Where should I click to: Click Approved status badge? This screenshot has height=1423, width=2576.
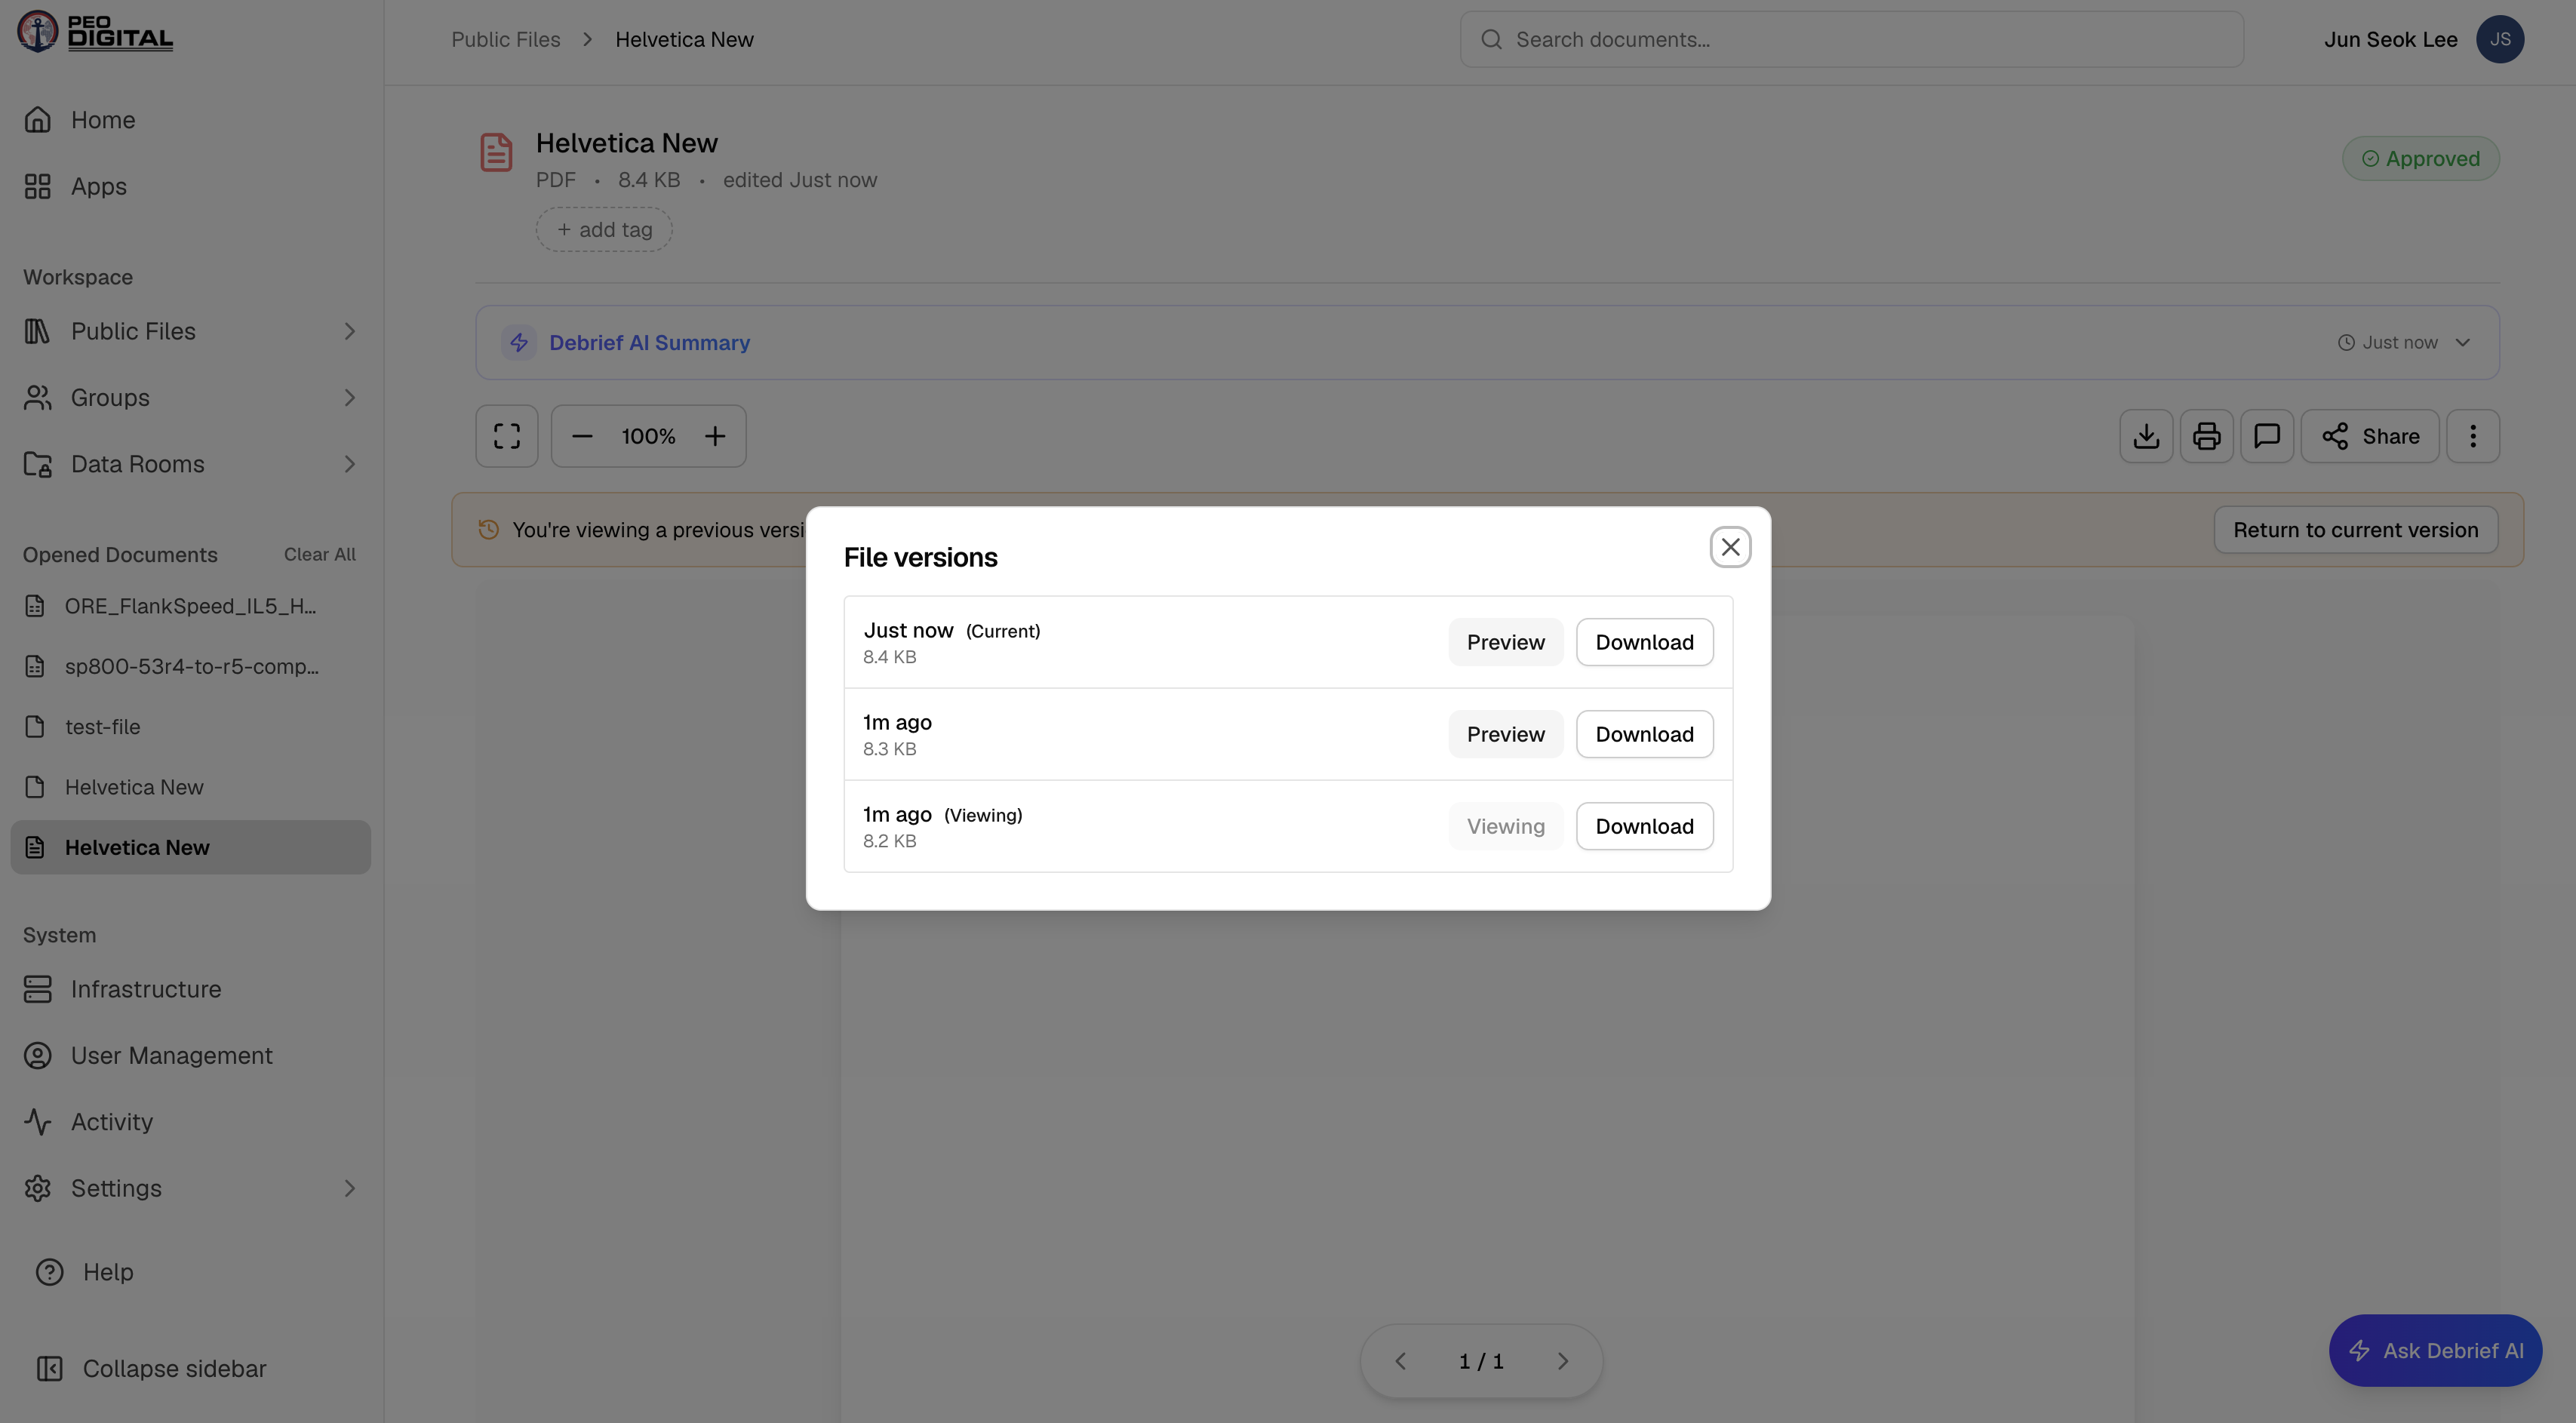point(2420,159)
